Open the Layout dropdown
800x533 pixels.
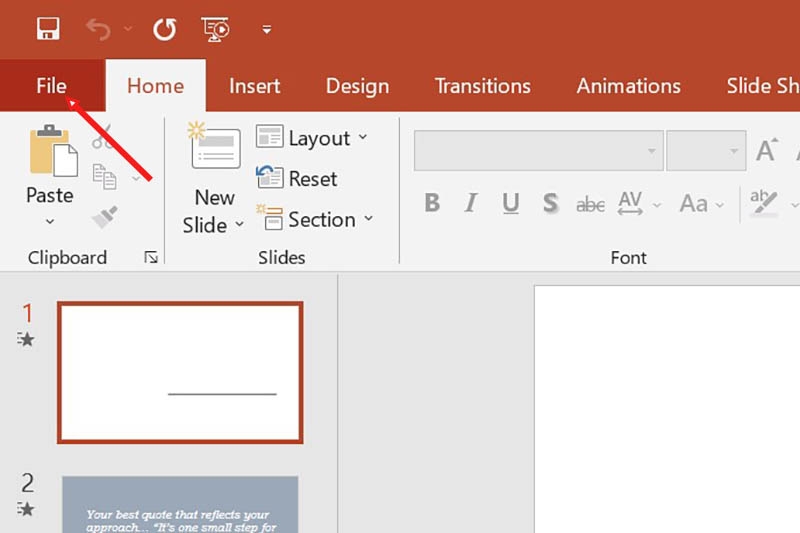pos(312,138)
